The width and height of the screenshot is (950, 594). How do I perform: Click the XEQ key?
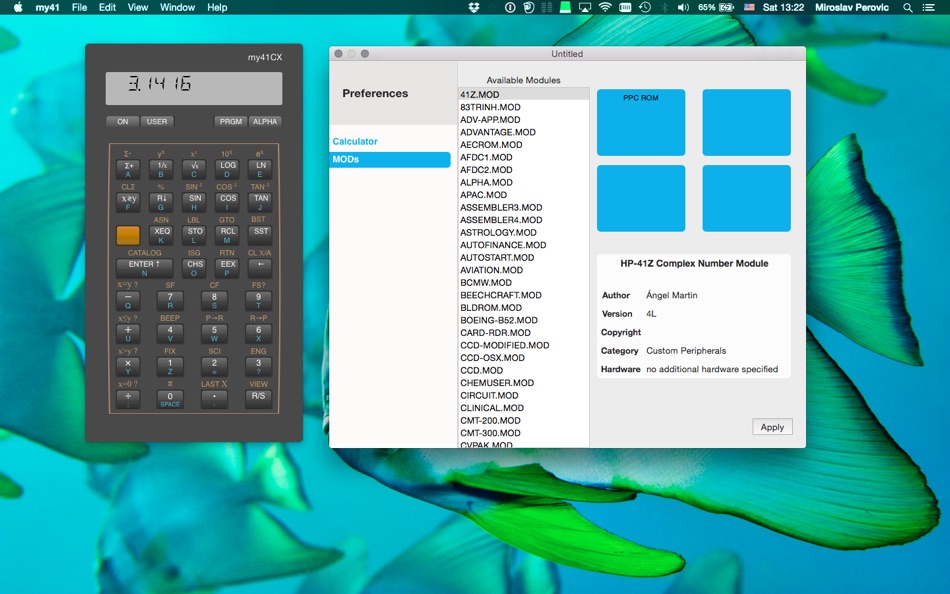coord(162,235)
